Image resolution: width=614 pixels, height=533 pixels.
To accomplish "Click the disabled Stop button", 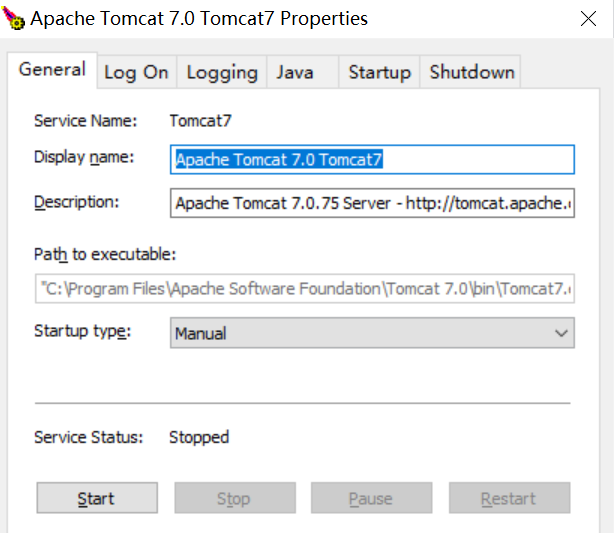I will click(x=235, y=498).
